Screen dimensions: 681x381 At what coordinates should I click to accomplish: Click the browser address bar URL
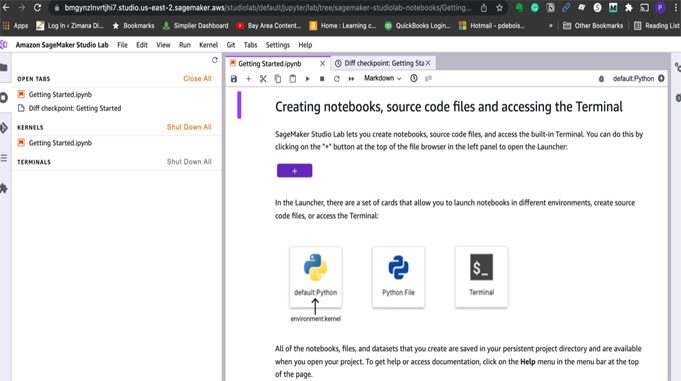(x=267, y=8)
